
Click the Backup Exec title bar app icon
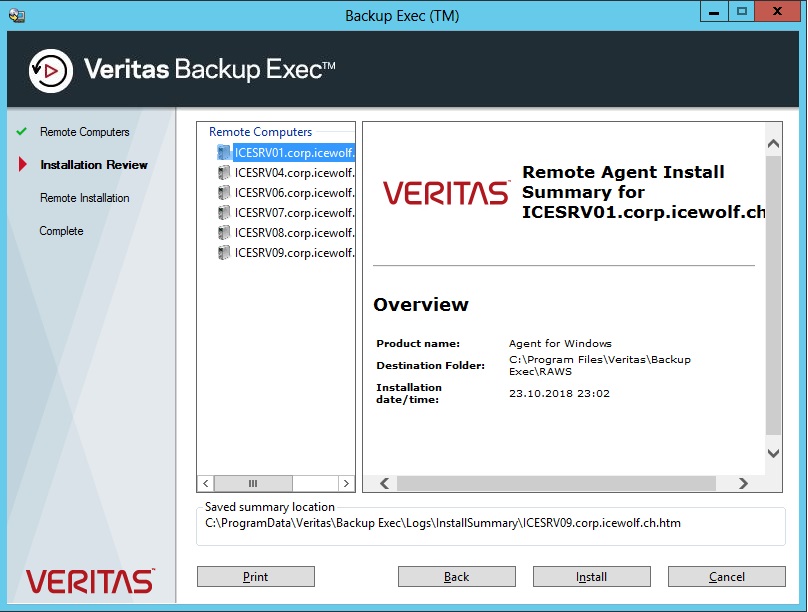[16, 15]
